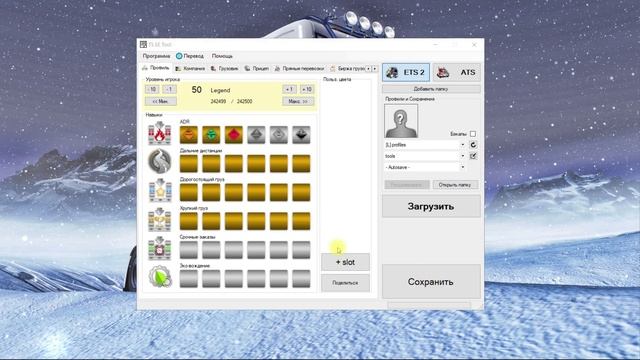Switch to the Компания tab
The width and height of the screenshot is (640, 360).
click(x=190, y=69)
